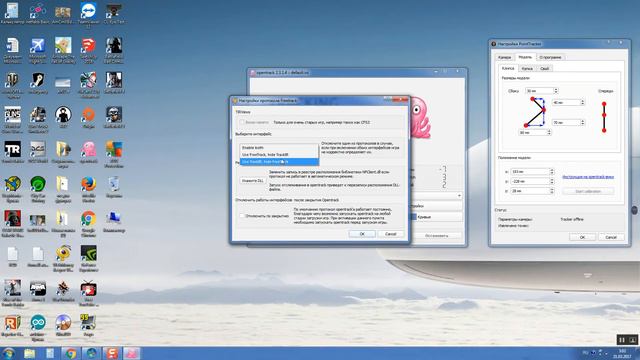Open the World of Tanks desktop shortcut
640x360 pixels.
(12, 83)
